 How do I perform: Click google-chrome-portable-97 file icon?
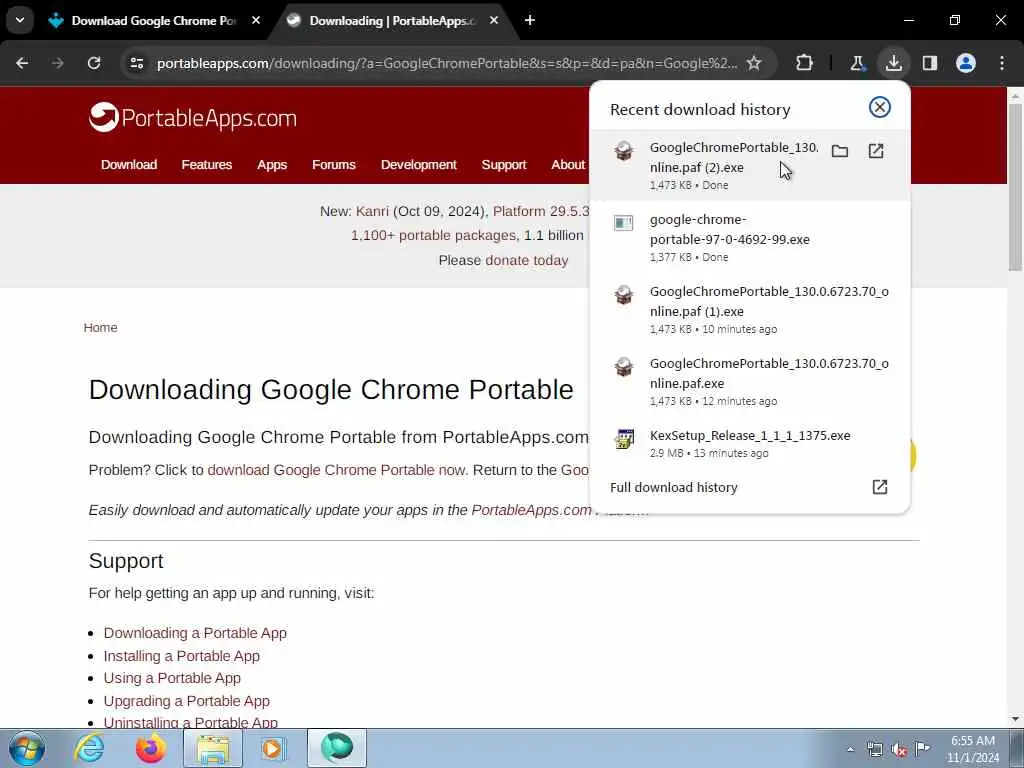[x=624, y=223]
